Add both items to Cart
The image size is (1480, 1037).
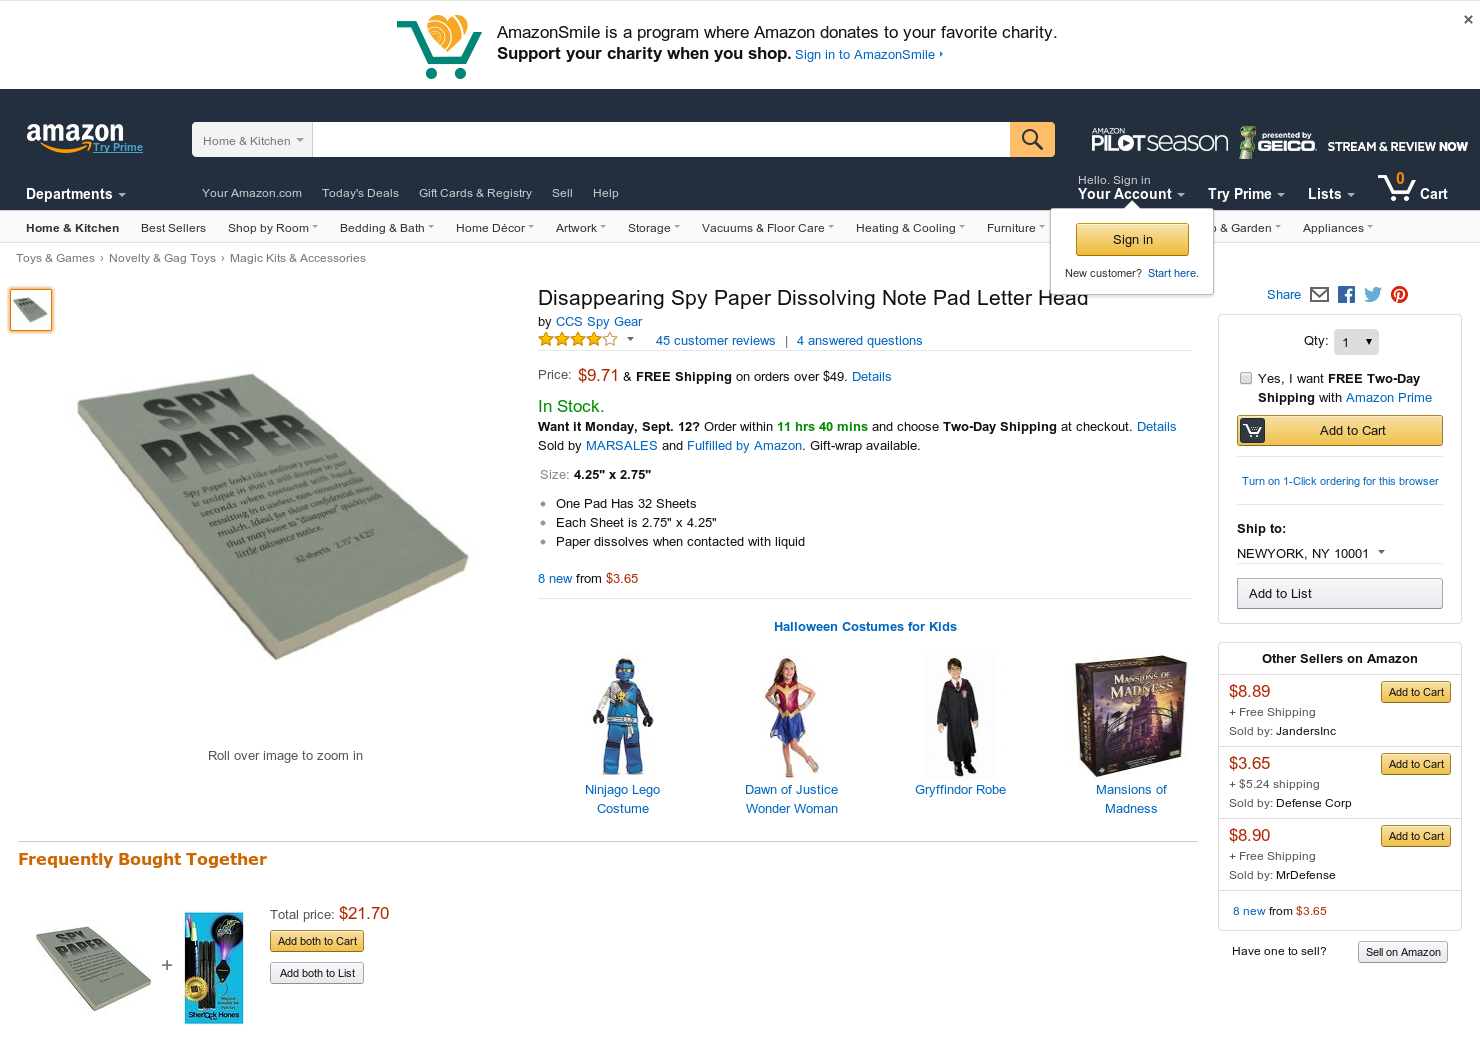(317, 941)
